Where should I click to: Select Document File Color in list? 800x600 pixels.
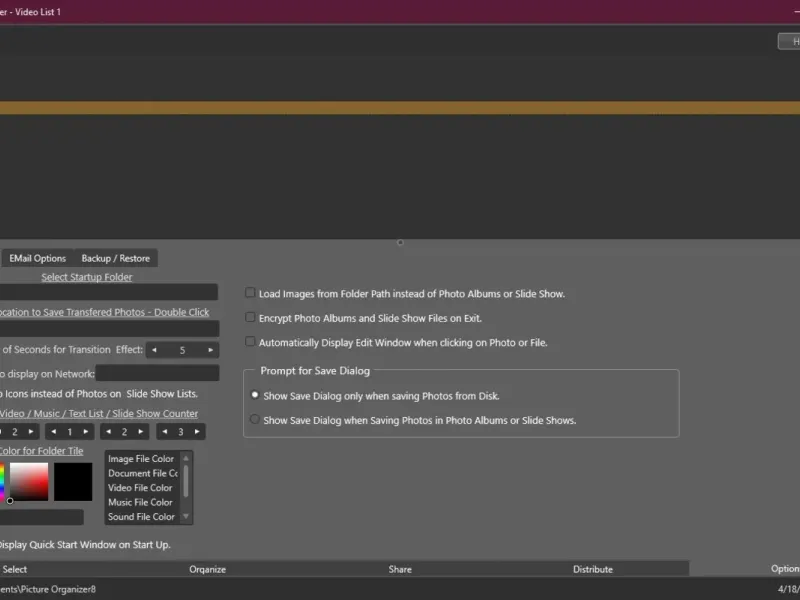click(x=141, y=473)
